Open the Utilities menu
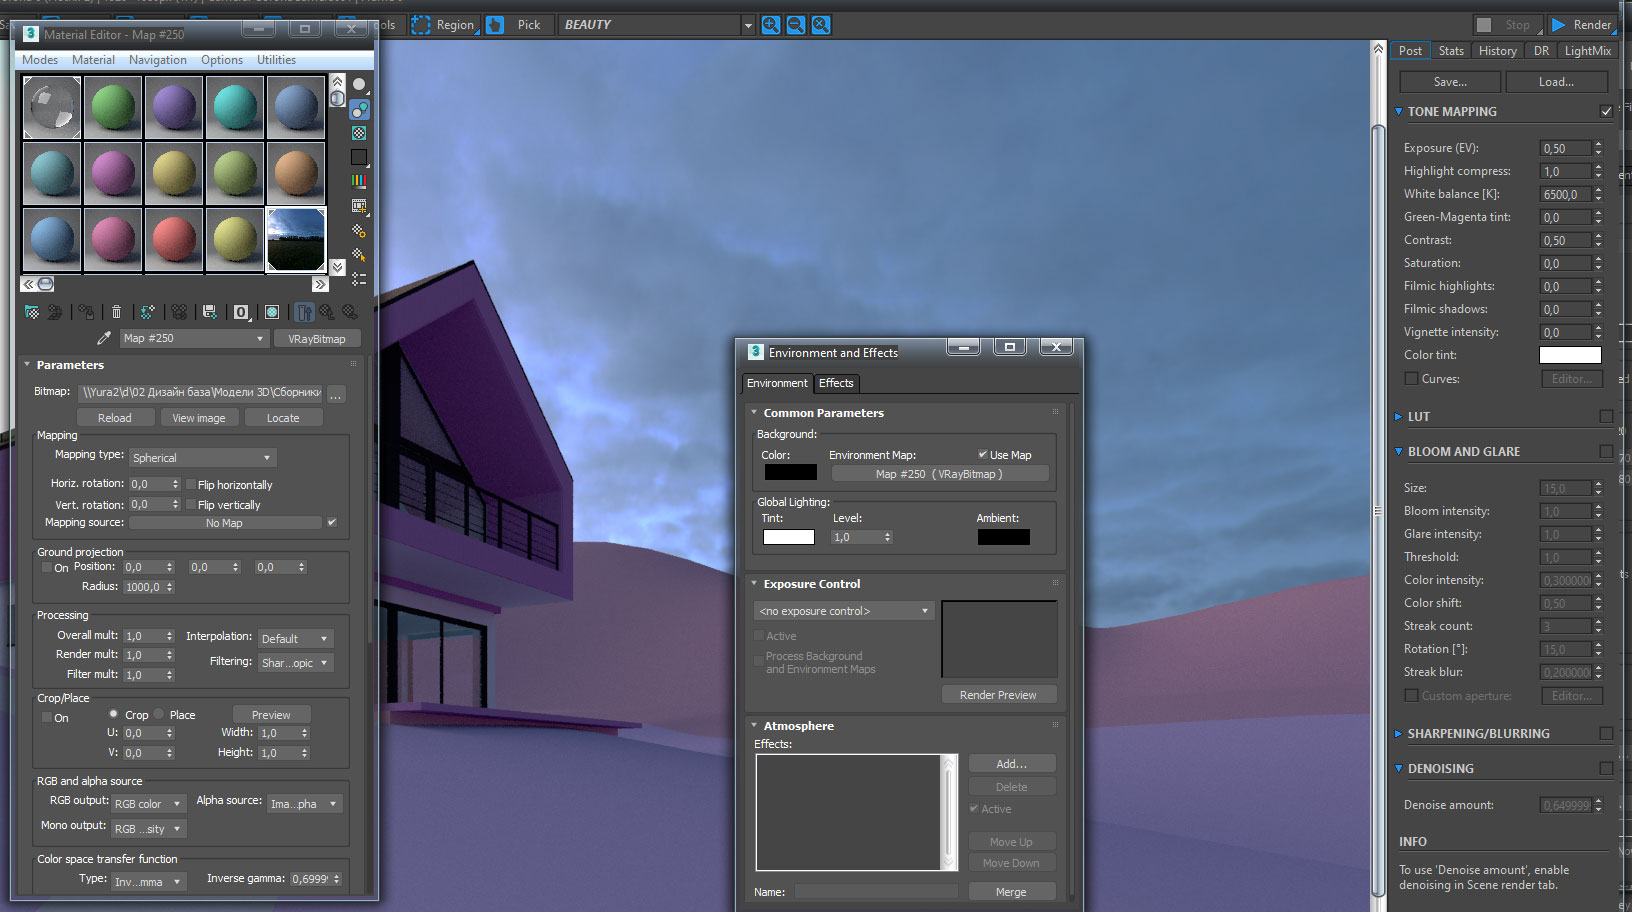The image size is (1632, 912). [276, 60]
